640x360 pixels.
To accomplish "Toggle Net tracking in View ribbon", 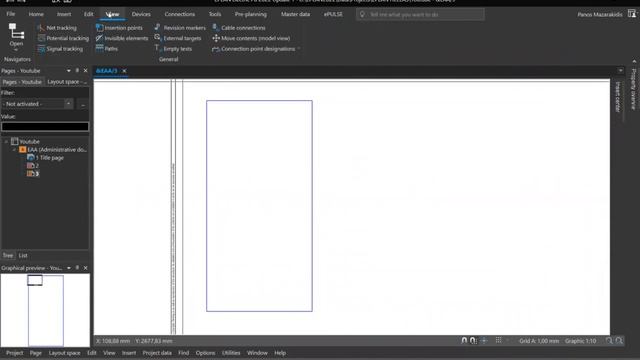I will pos(57,28).
